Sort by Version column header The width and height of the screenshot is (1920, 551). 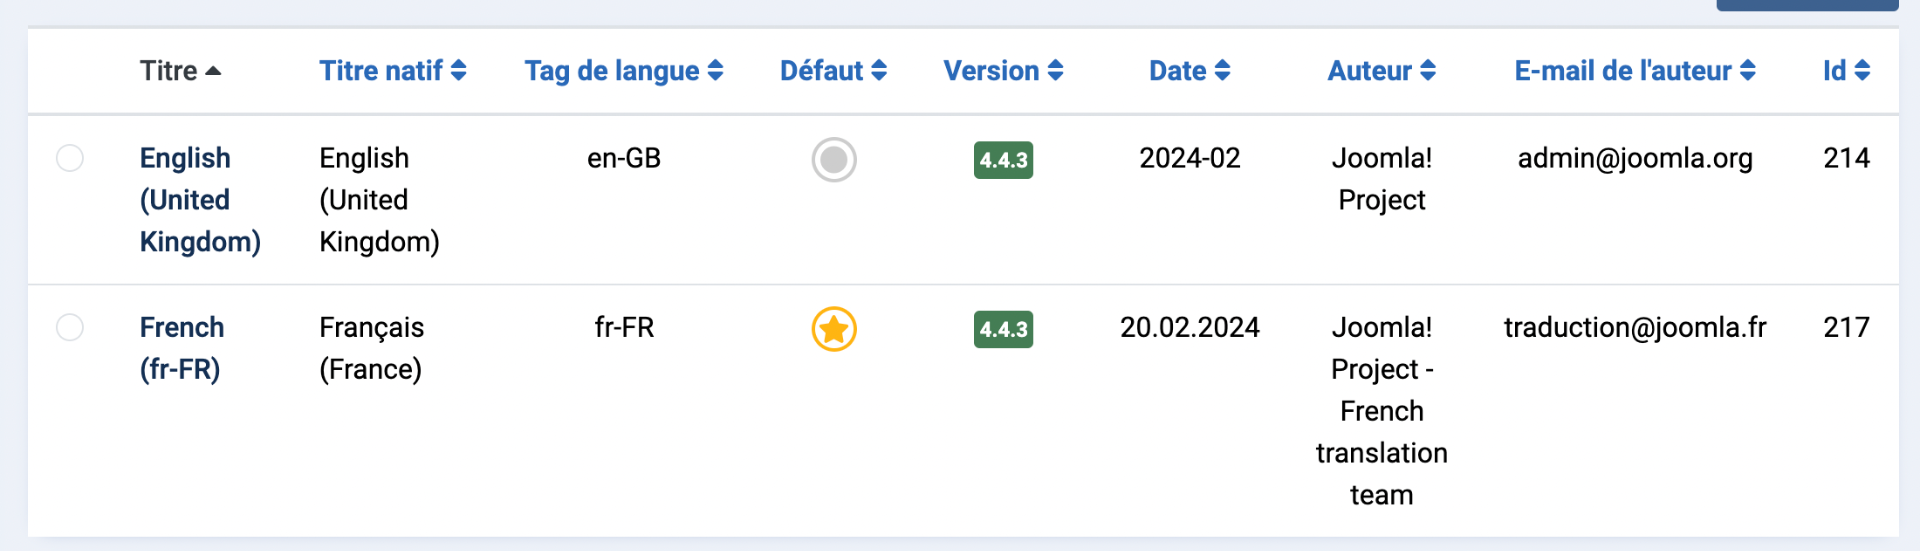[x=991, y=71]
